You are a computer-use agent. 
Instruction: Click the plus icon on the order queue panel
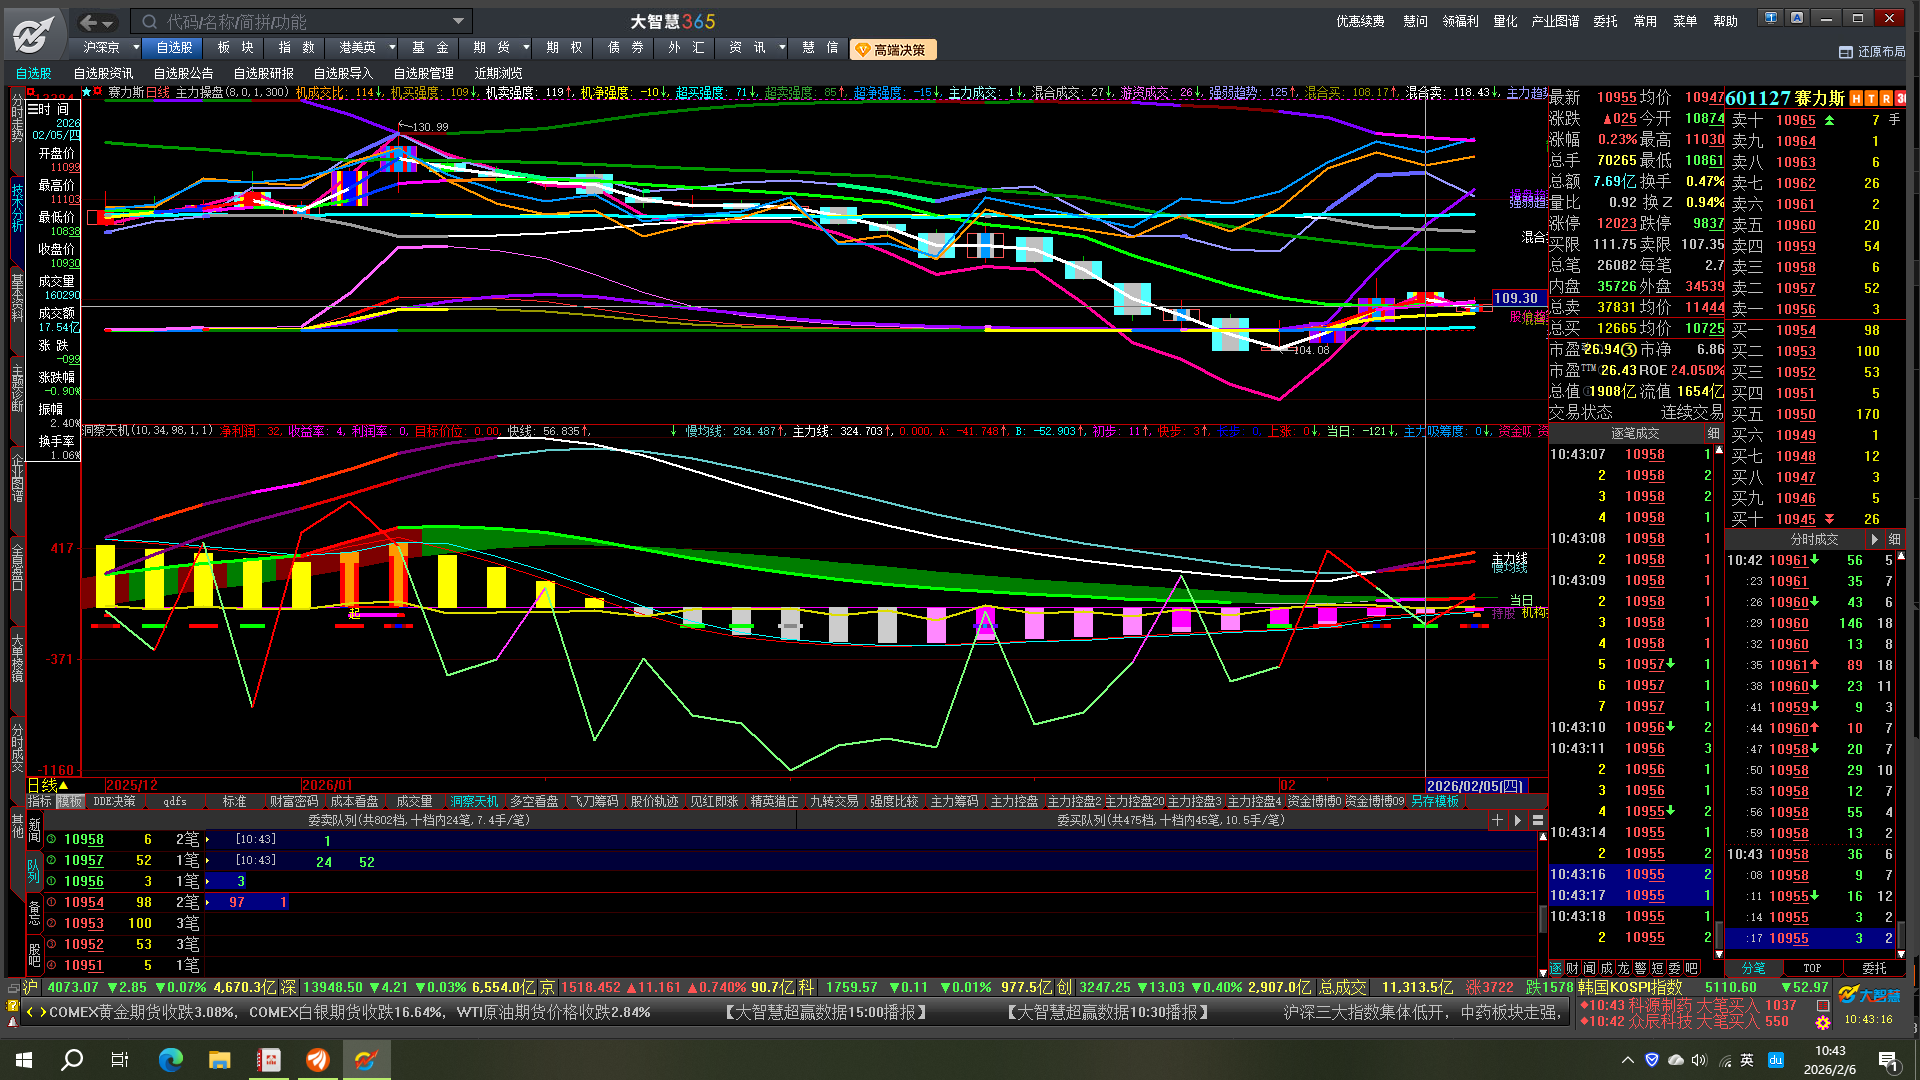(x=1497, y=820)
